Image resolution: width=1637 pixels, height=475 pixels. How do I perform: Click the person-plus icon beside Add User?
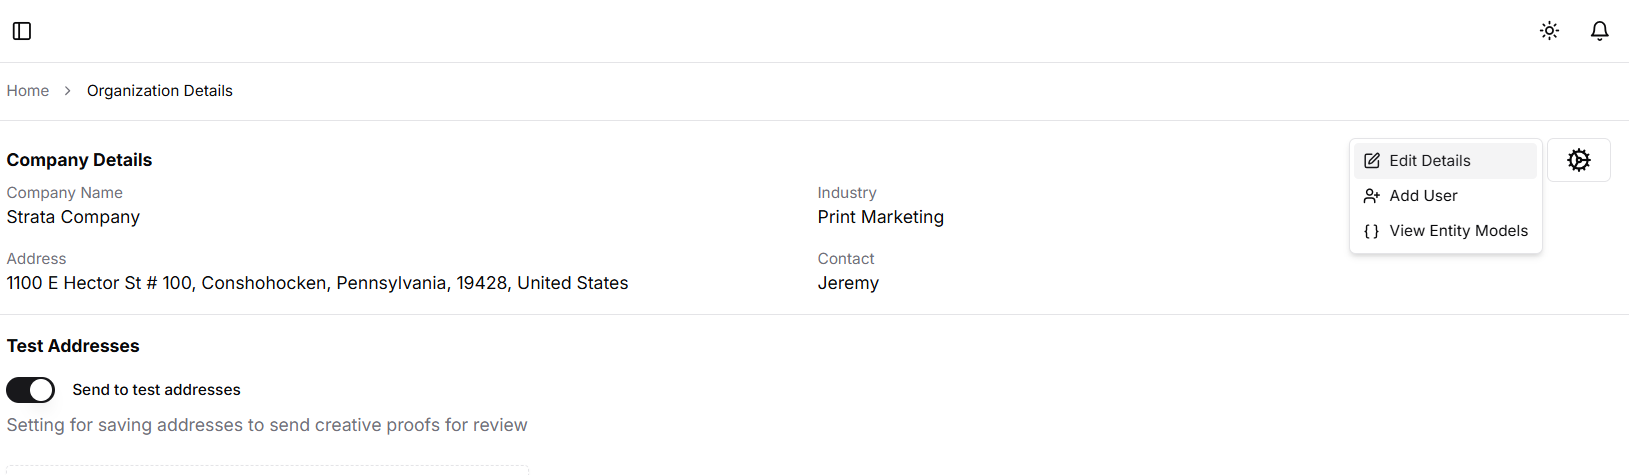1372,196
